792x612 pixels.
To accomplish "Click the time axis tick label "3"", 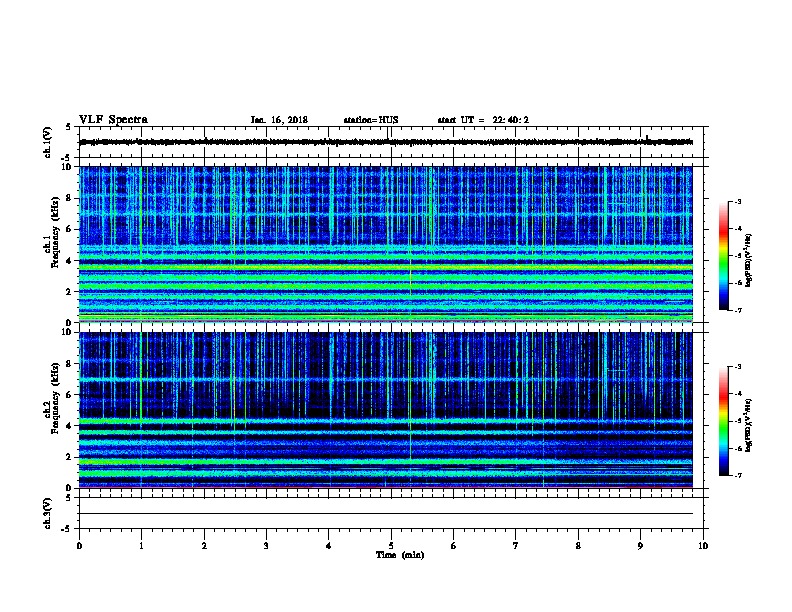I will [x=266, y=546].
